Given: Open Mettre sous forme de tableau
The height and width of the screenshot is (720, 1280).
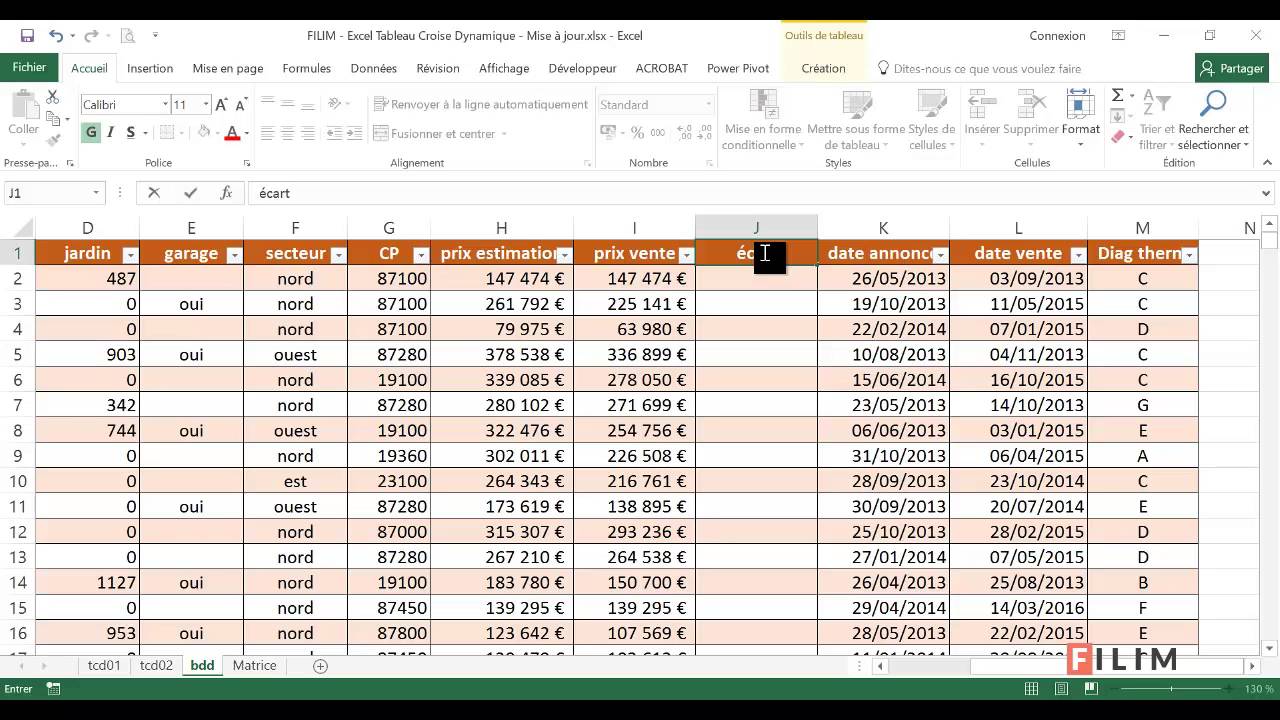Looking at the screenshot, I should 856,121.
